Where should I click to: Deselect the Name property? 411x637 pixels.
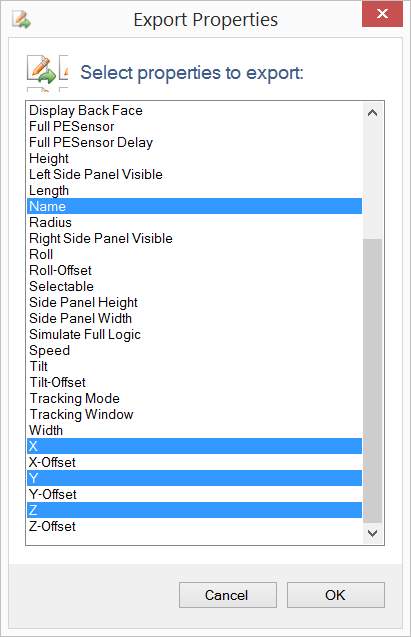click(x=195, y=206)
